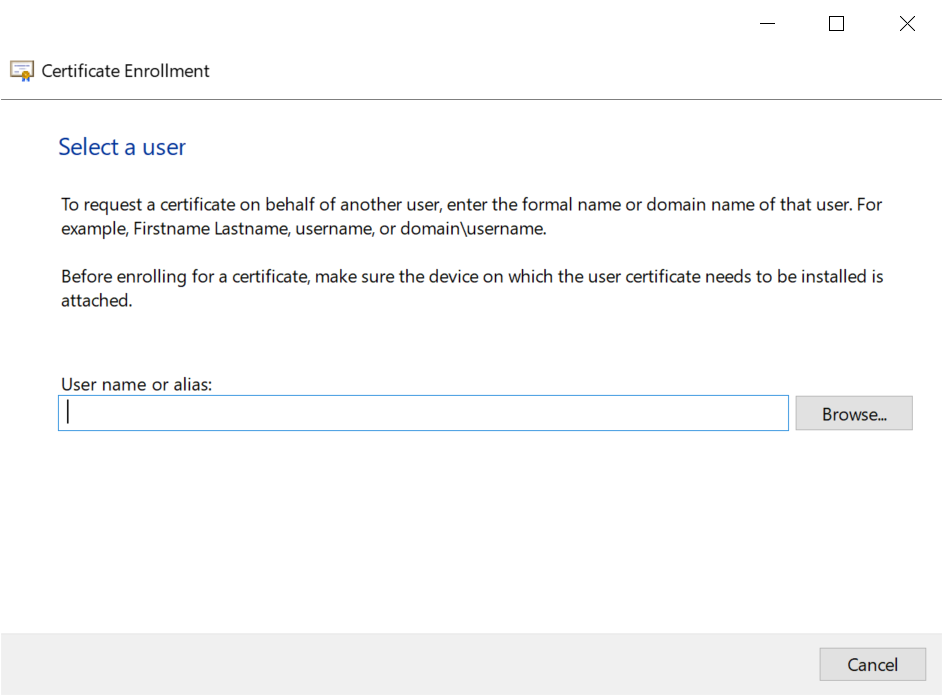Click the 'Certificate Enrollment' title text
Viewport: 943px width, 696px height.
tap(125, 71)
